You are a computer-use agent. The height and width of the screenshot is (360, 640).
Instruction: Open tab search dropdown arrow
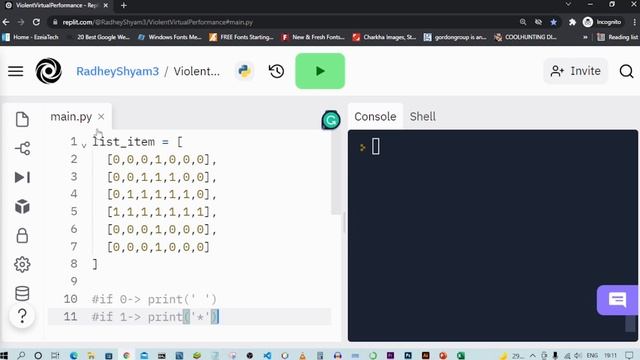coord(568,4)
